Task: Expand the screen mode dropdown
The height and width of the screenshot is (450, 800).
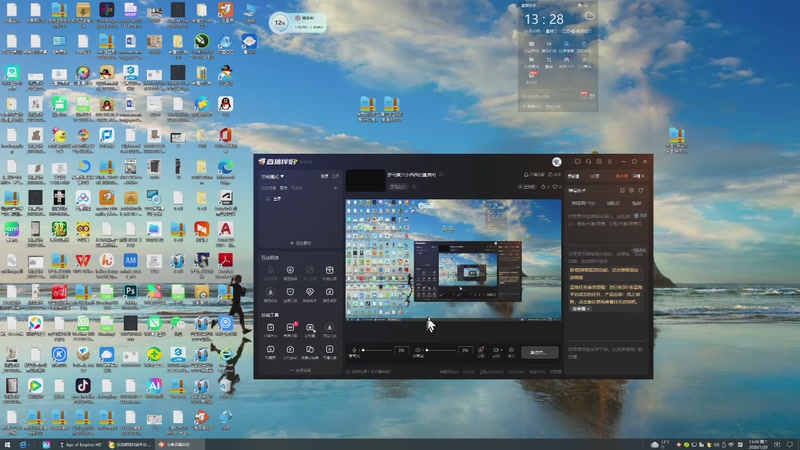Action: coord(272,177)
